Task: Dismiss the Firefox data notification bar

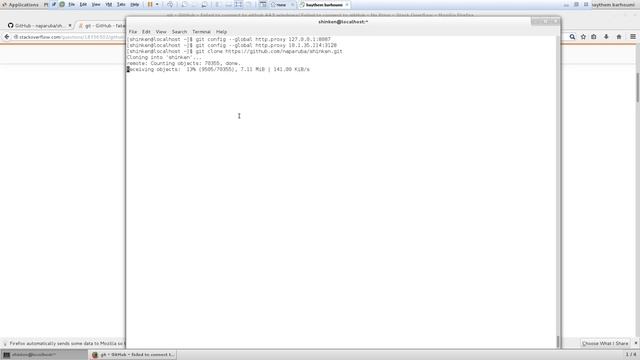Action: tap(636, 343)
